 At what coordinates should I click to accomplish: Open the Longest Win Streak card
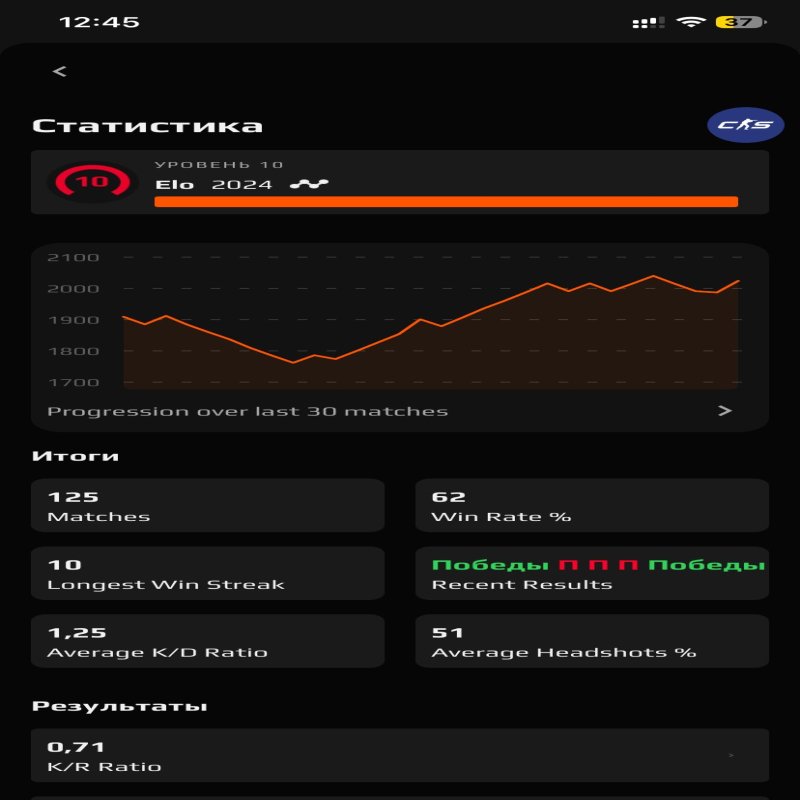pos(207,572)
